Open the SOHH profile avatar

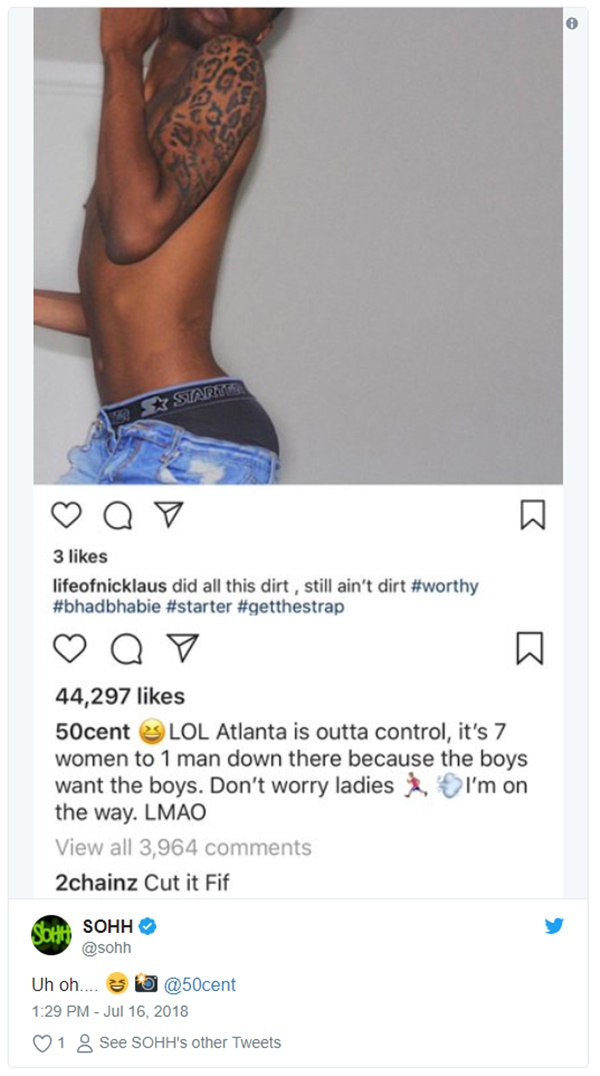pos(51,935)
